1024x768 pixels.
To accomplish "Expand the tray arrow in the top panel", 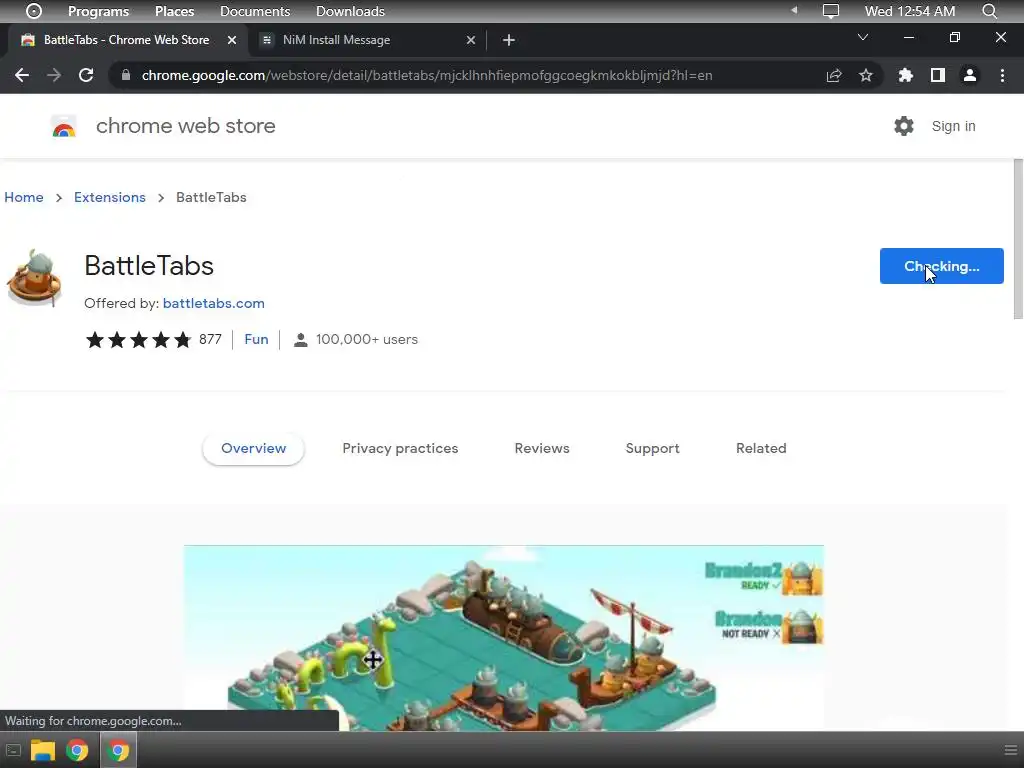I will pyautogui.click(x=794, y=10).
